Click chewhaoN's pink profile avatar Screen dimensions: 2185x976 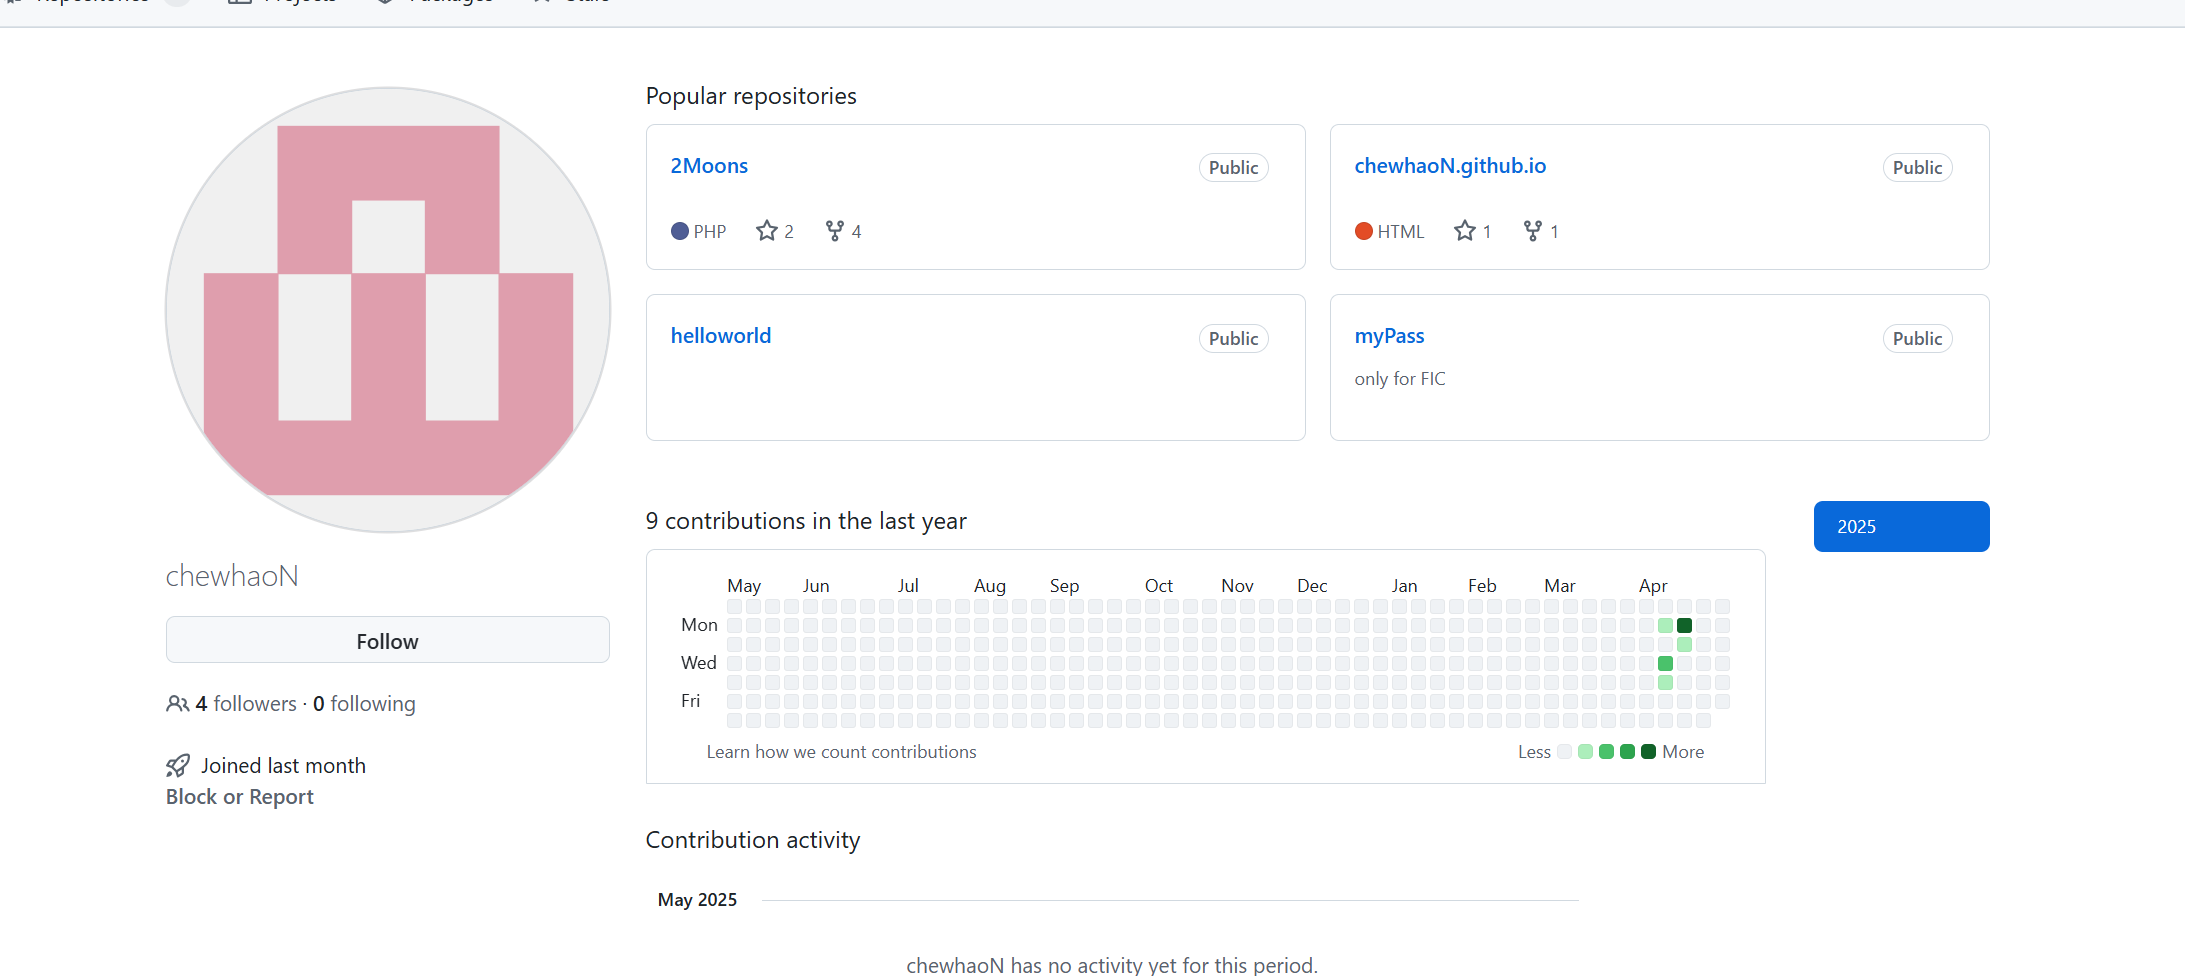coord(388,310)
